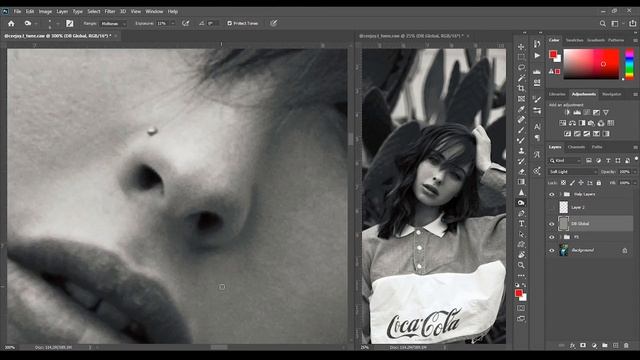Toggle Quick Mask mode icon
The width and height of the screenshot is (640, 360).
point(521,308)
